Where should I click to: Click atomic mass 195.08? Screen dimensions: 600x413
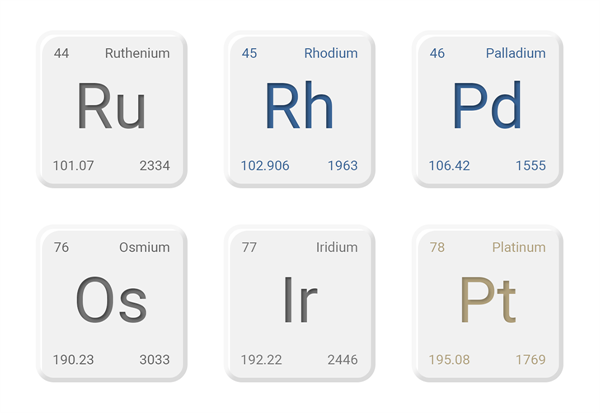(449, 360)
